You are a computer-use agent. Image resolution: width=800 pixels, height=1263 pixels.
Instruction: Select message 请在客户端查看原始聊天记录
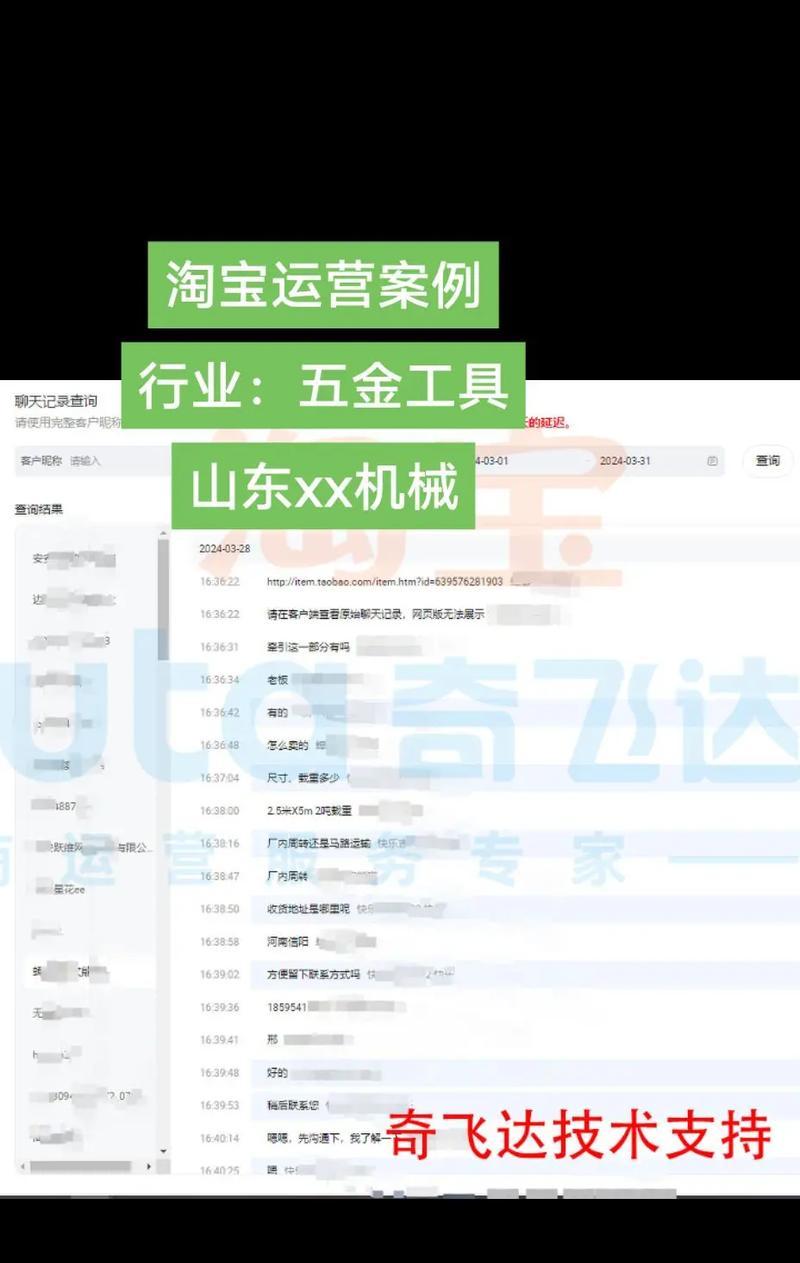375,614
